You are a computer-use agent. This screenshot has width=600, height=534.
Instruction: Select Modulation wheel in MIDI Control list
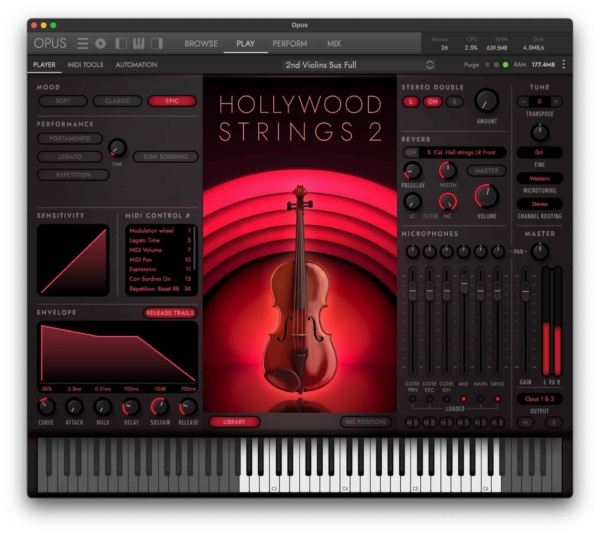click(160, 231)
